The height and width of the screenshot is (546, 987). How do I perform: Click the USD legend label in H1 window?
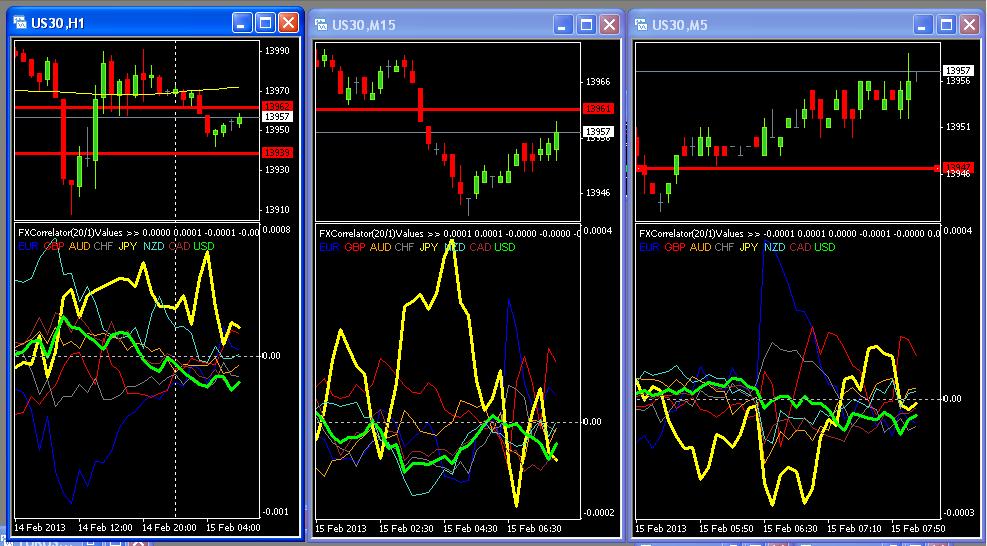pos(203,246)
